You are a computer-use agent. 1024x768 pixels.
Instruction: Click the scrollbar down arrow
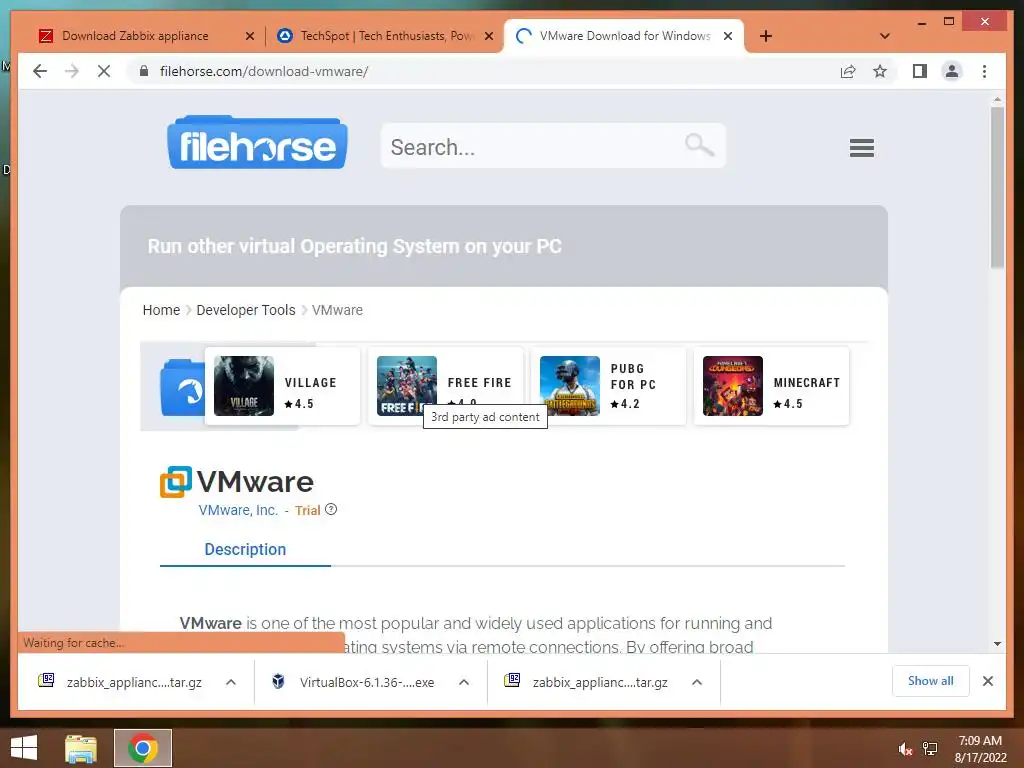click(x=997, y=644)
